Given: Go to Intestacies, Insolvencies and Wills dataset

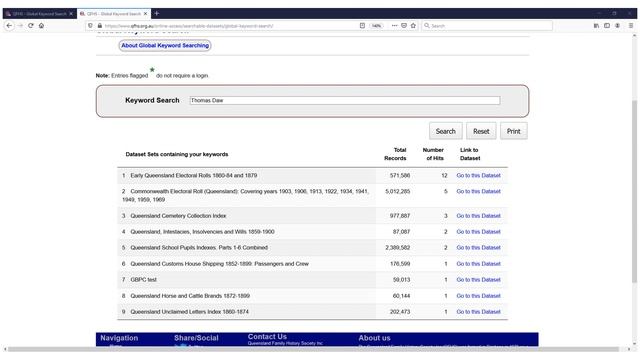Looking at the screenshot, I should click(x=478, y=231).
